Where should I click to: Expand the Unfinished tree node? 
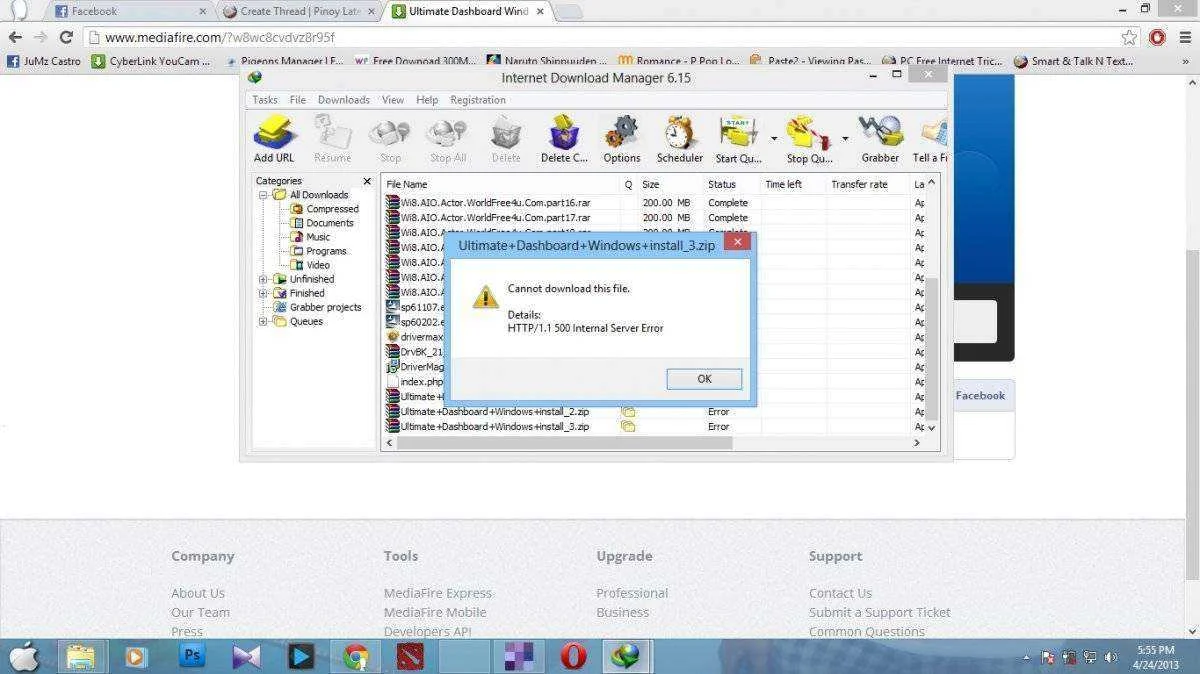[263, 279]
